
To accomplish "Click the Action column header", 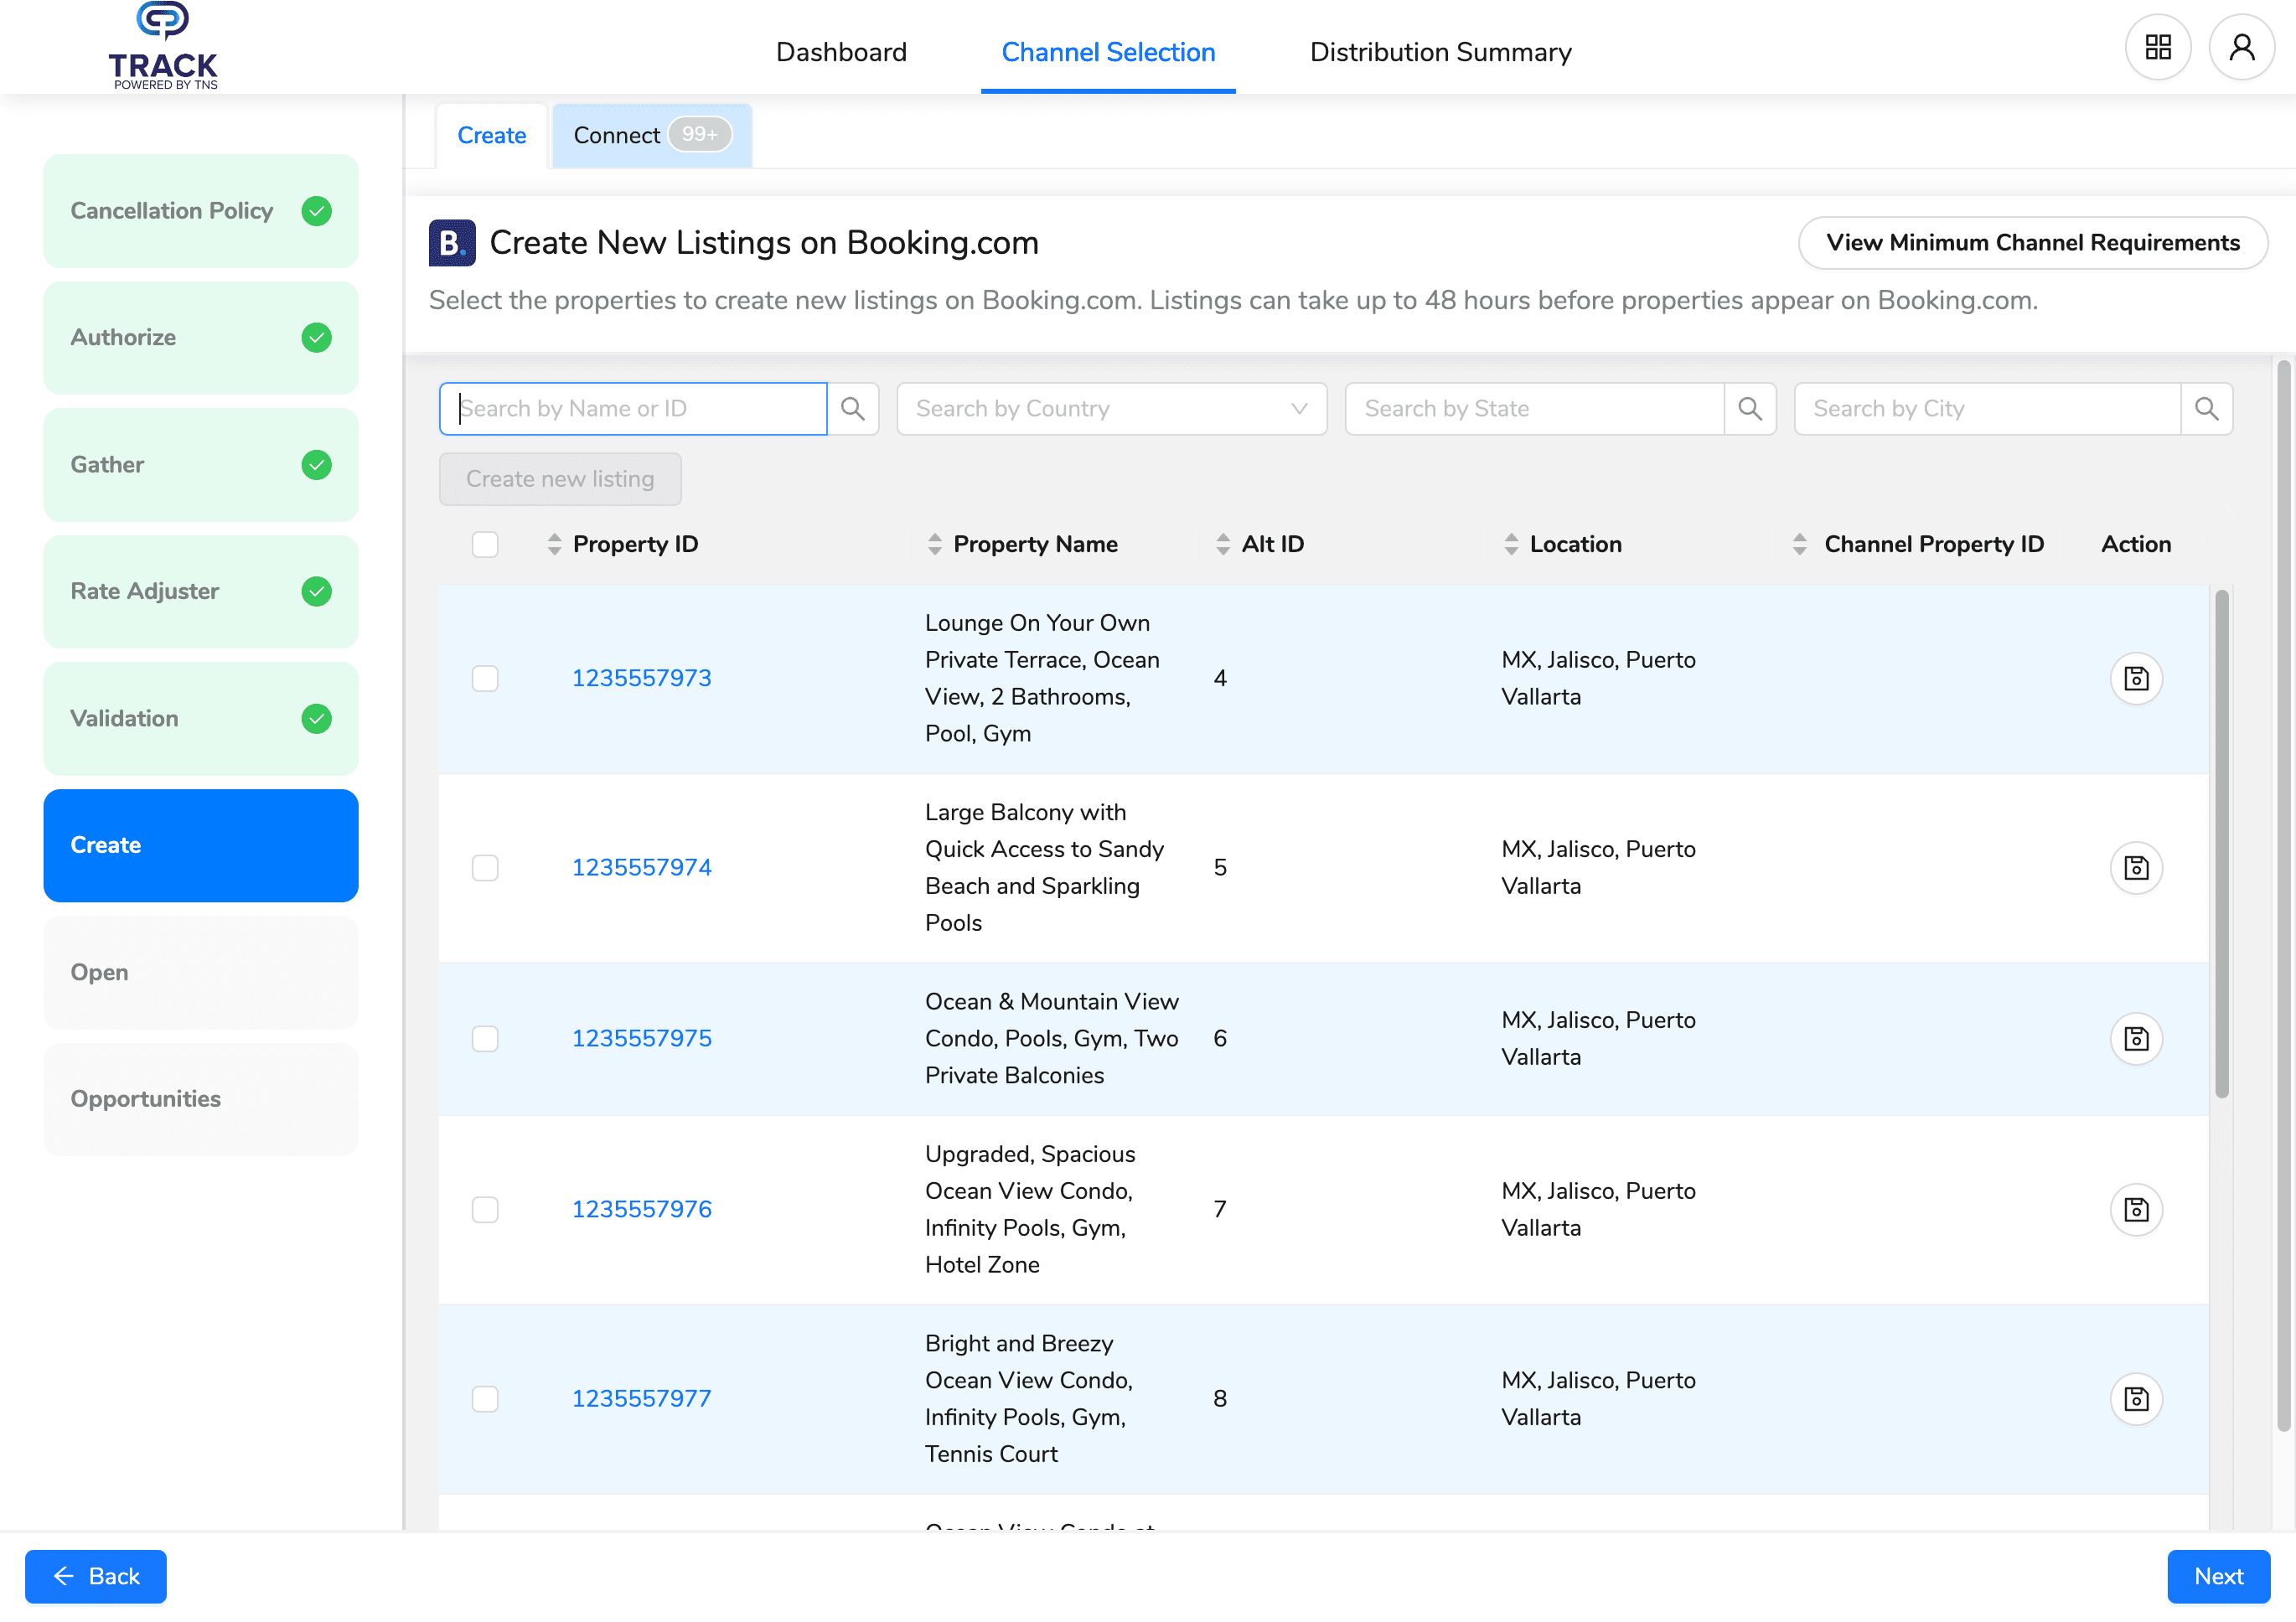I will (x=2136, y=545).
